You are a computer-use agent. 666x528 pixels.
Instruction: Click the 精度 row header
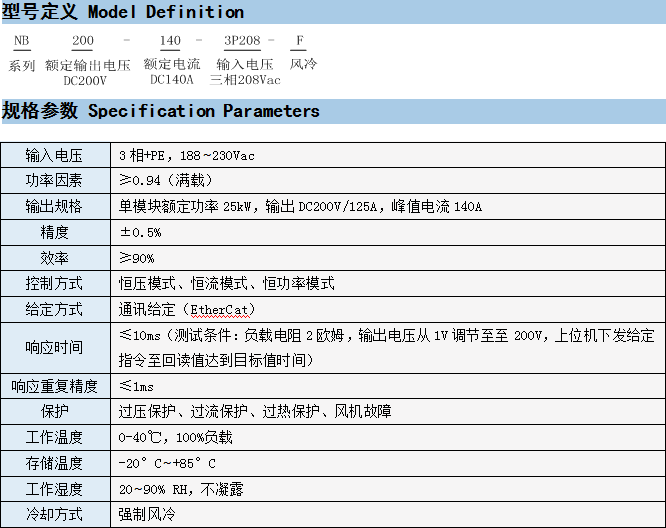[x=54, y=232]
